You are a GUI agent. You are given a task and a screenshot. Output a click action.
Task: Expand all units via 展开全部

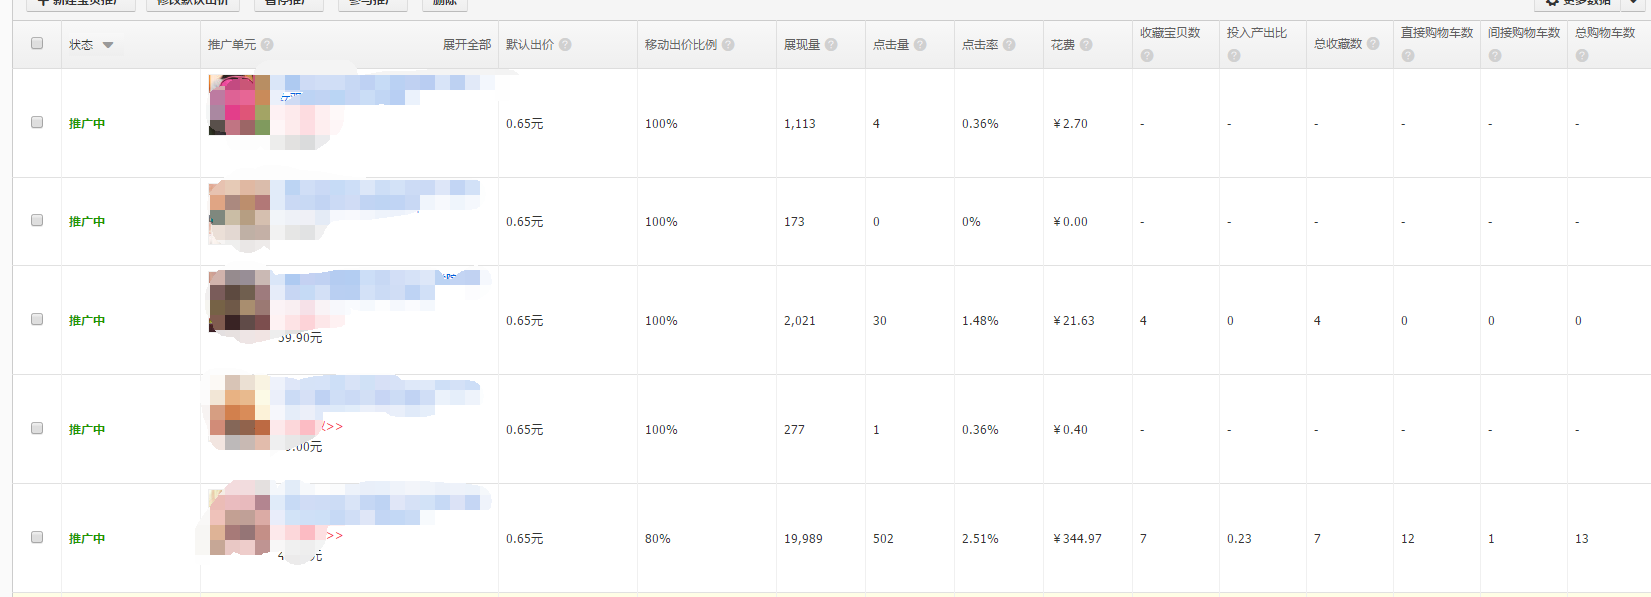[466, 45]
